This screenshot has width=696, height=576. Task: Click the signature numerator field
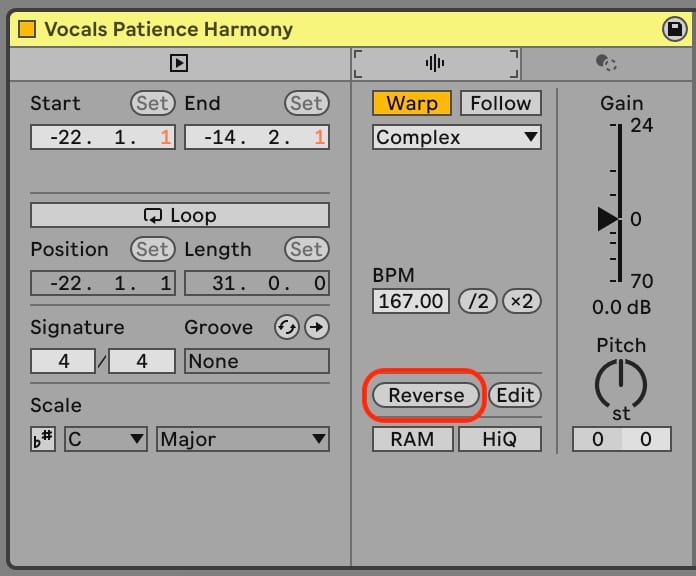[x=63, y=361]
